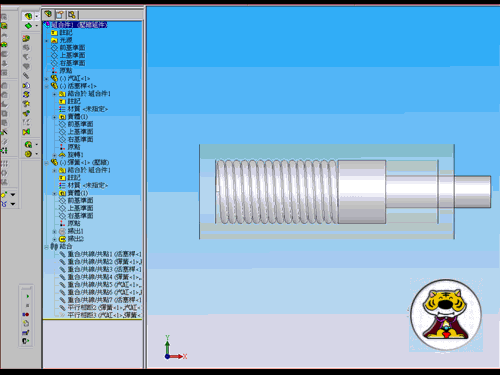Viewport: 500px width, 375px height.
Task: Switch to the ConfigurationManager tab
Action: (71, 14)
